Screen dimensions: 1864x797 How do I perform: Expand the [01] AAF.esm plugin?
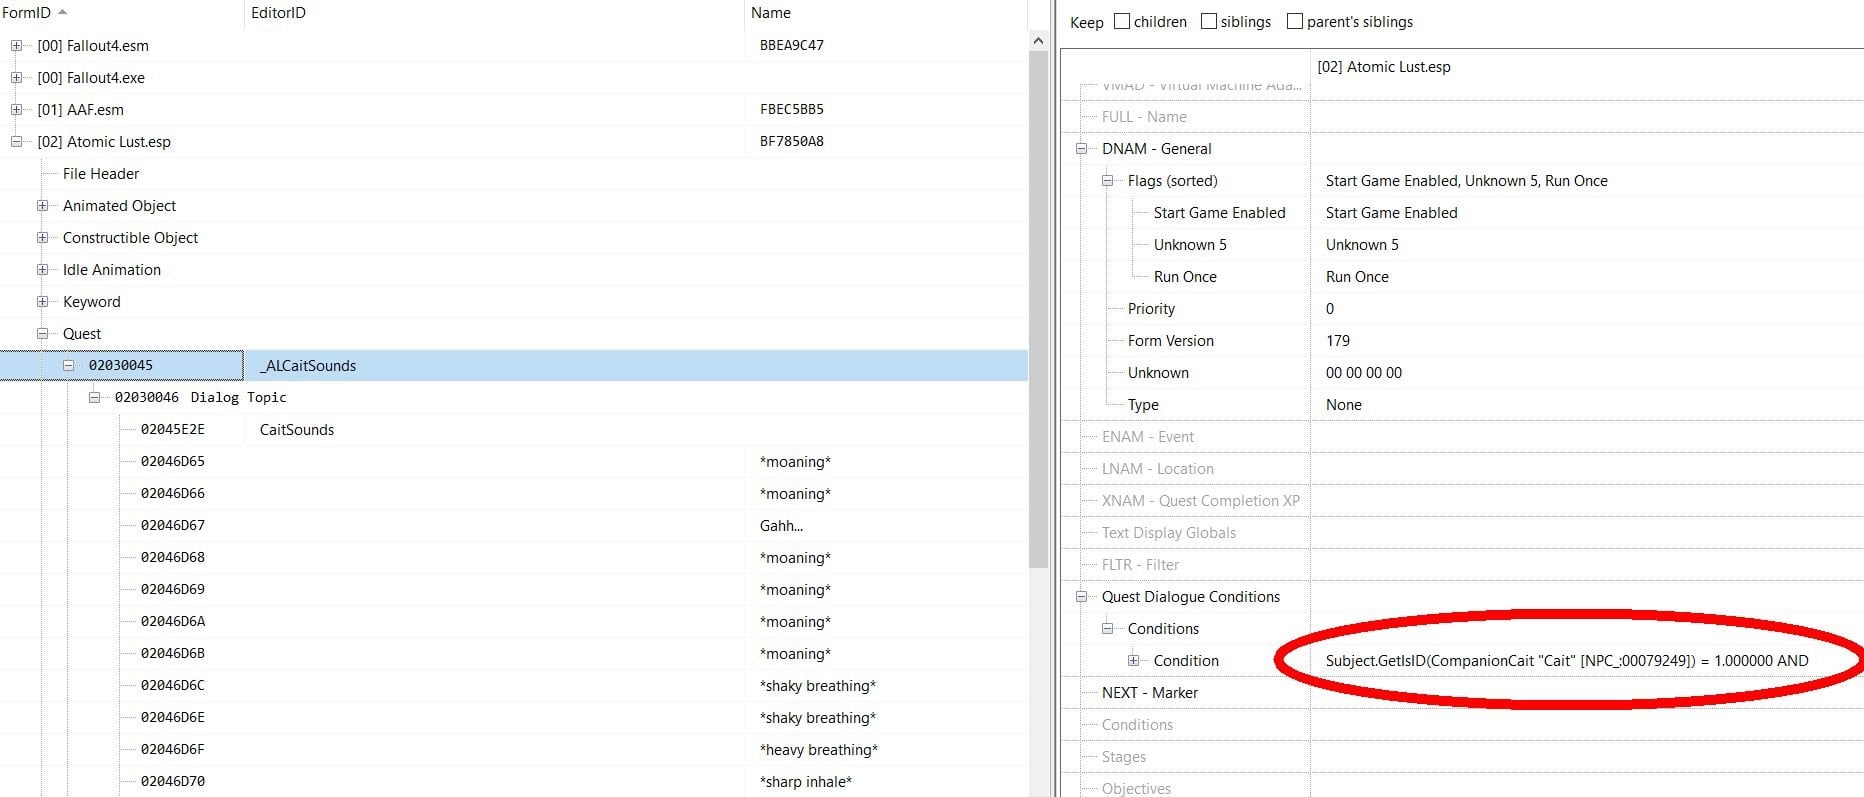point(16,110)
